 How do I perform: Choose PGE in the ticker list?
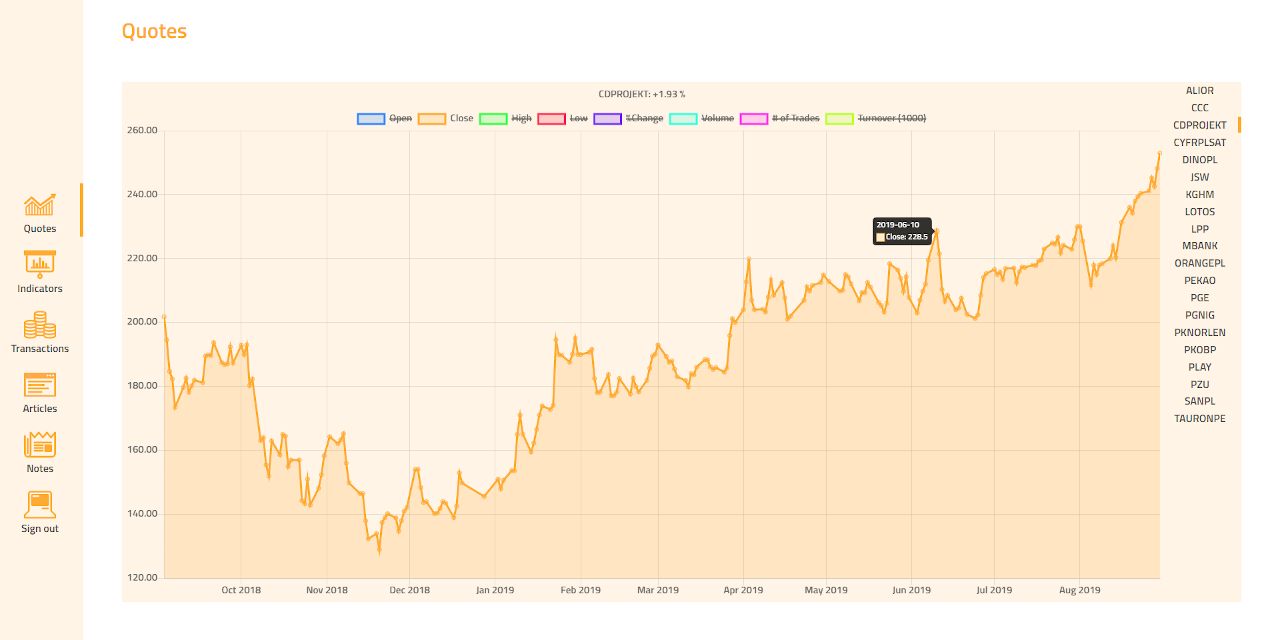[1200, 298]
